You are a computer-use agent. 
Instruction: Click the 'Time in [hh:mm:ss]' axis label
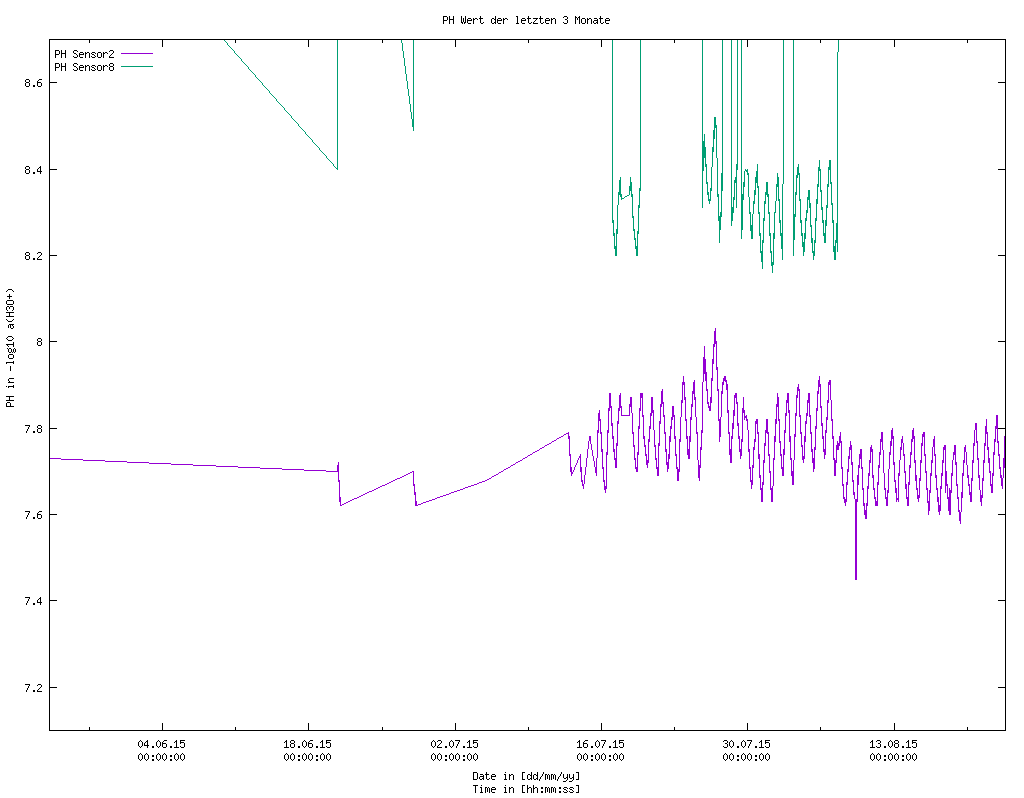(526, 790)
